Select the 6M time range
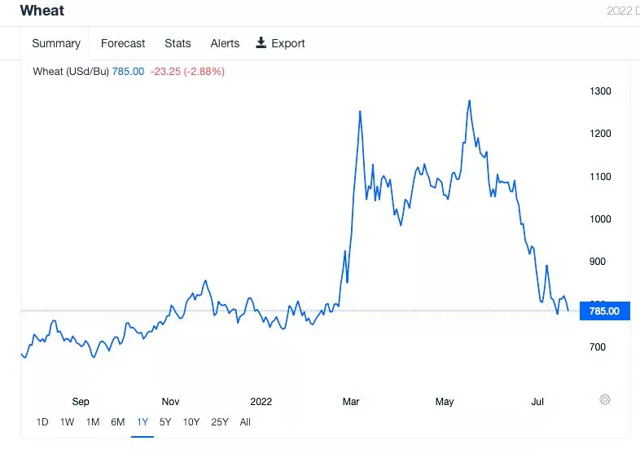The width and height of the screenshot is (640, 454). coord(117,422)
